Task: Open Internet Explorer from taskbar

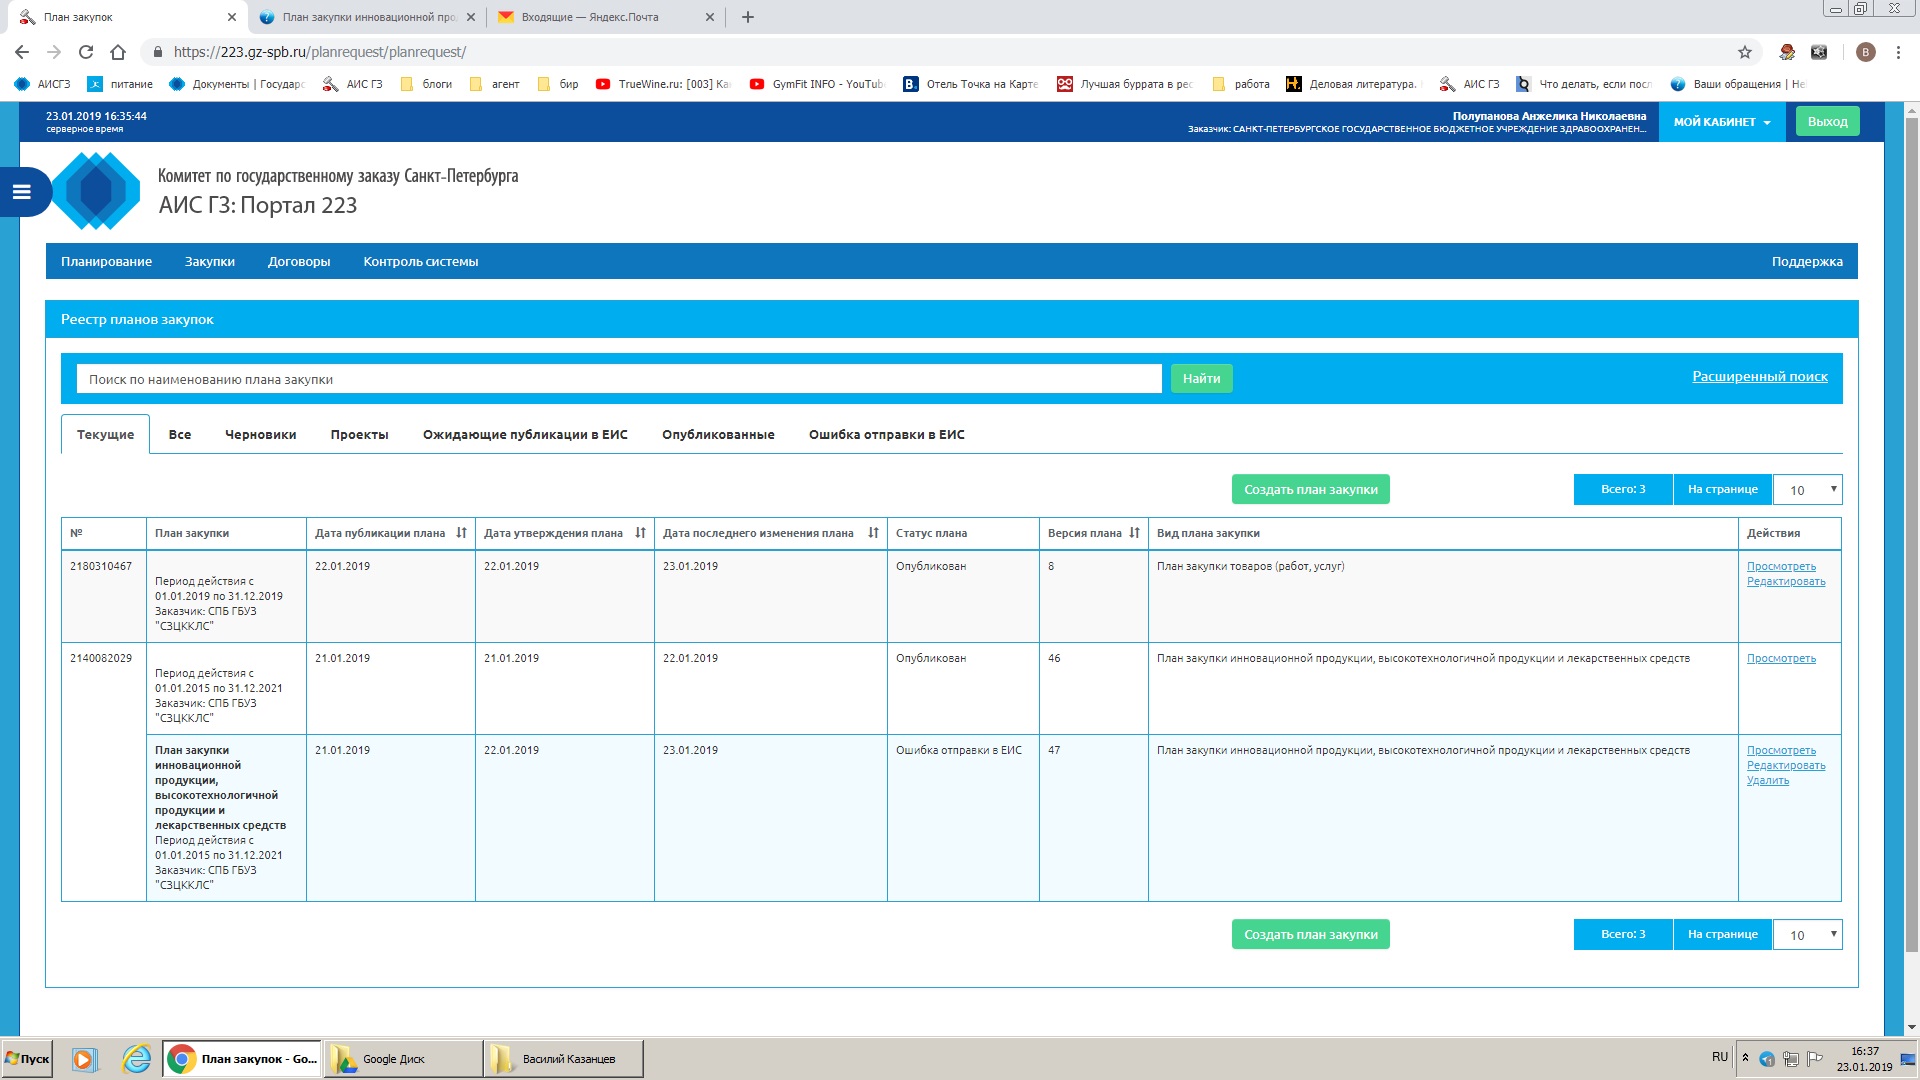Action: pos(136,1059)
